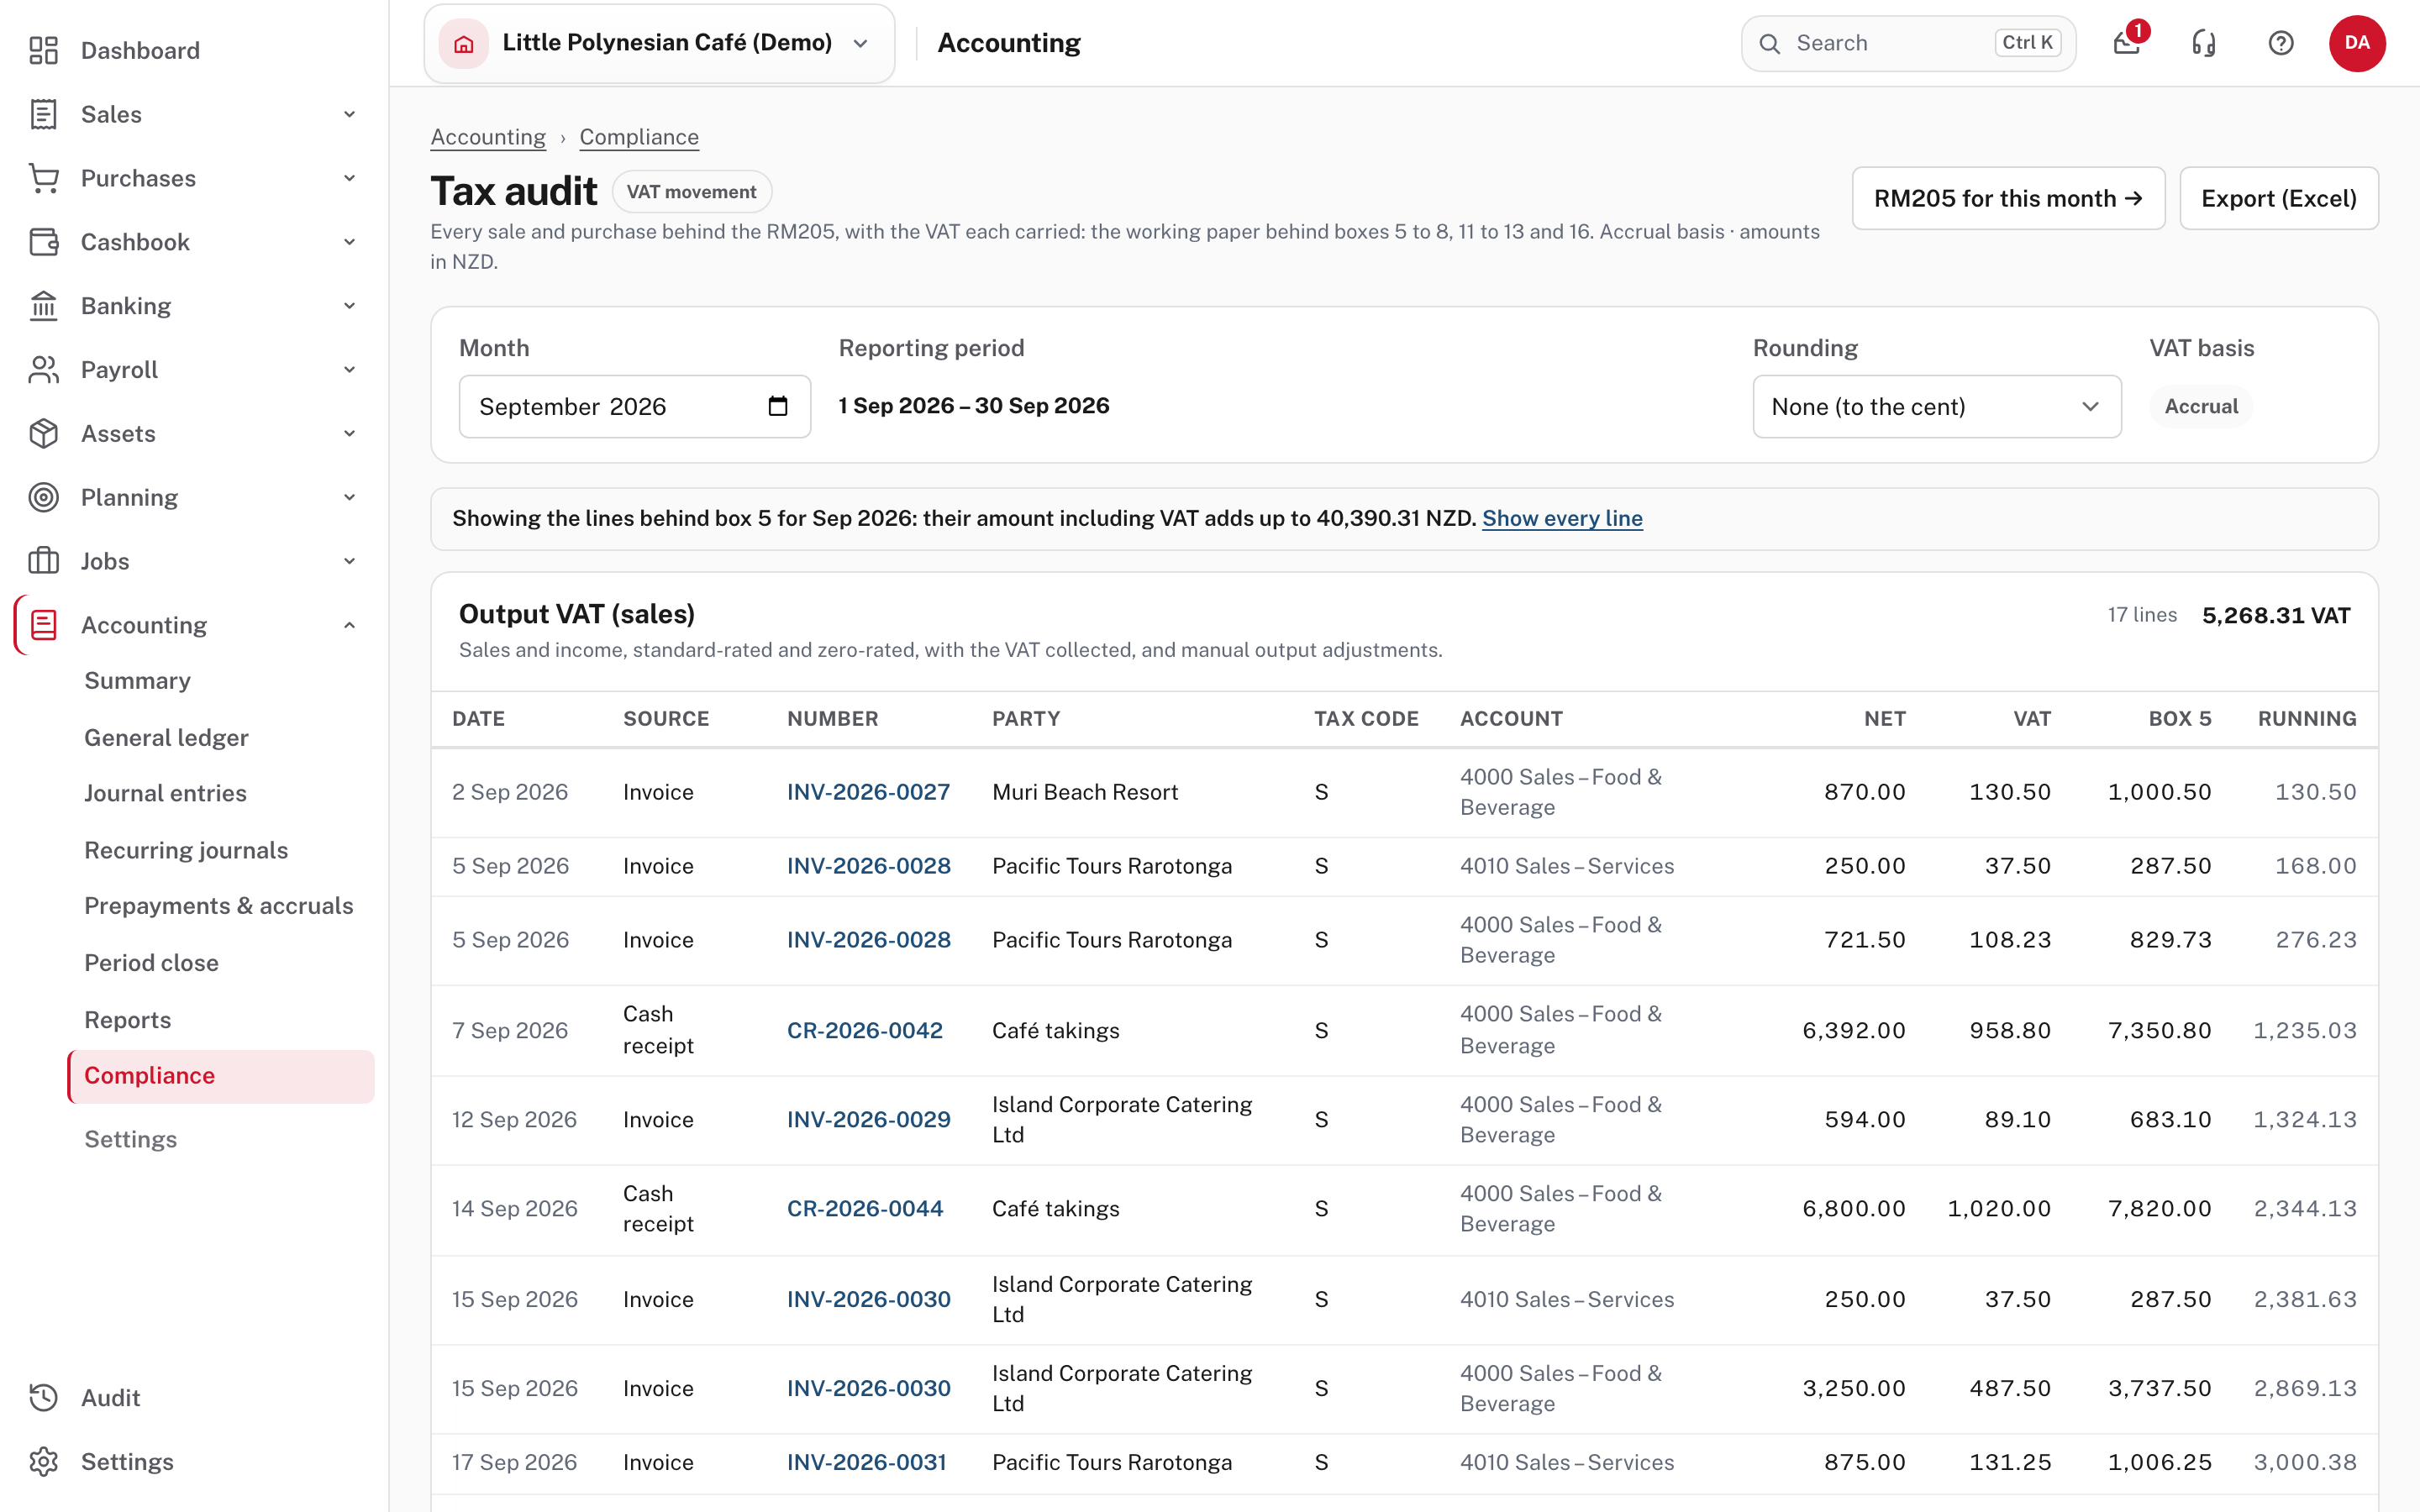The image size is (2420, 1512).
Task: Open the Rounding dropdown
Action: 1936,406
